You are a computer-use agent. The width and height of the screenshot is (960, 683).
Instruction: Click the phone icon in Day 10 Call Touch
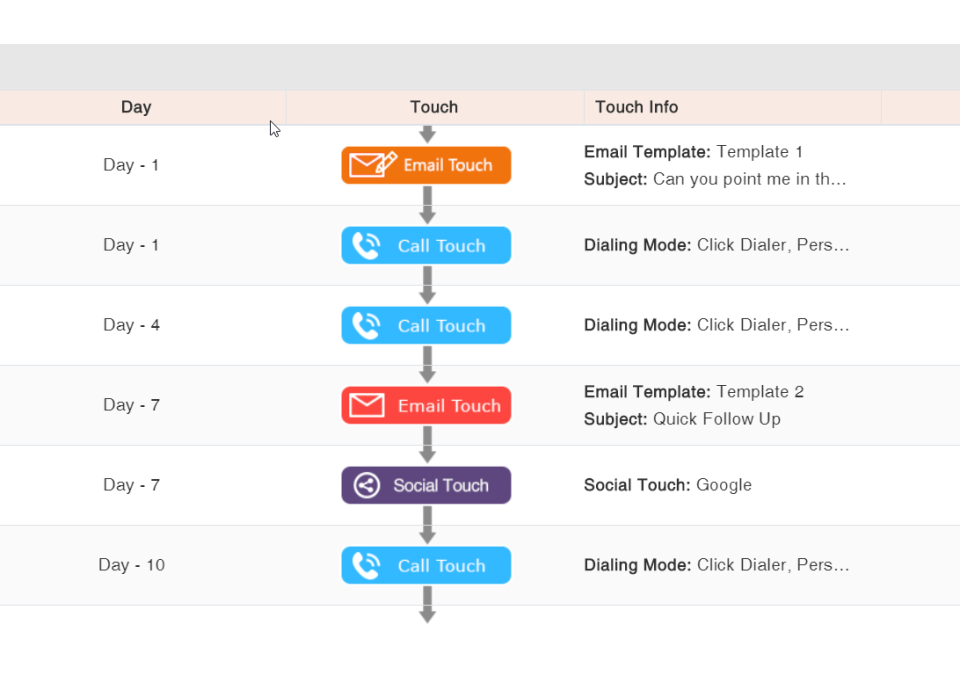point(368,565)
